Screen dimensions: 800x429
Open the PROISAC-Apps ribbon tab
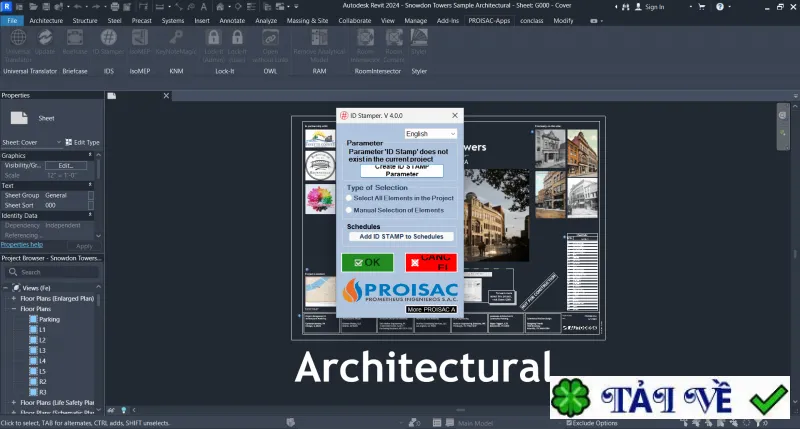coord(489,20)
